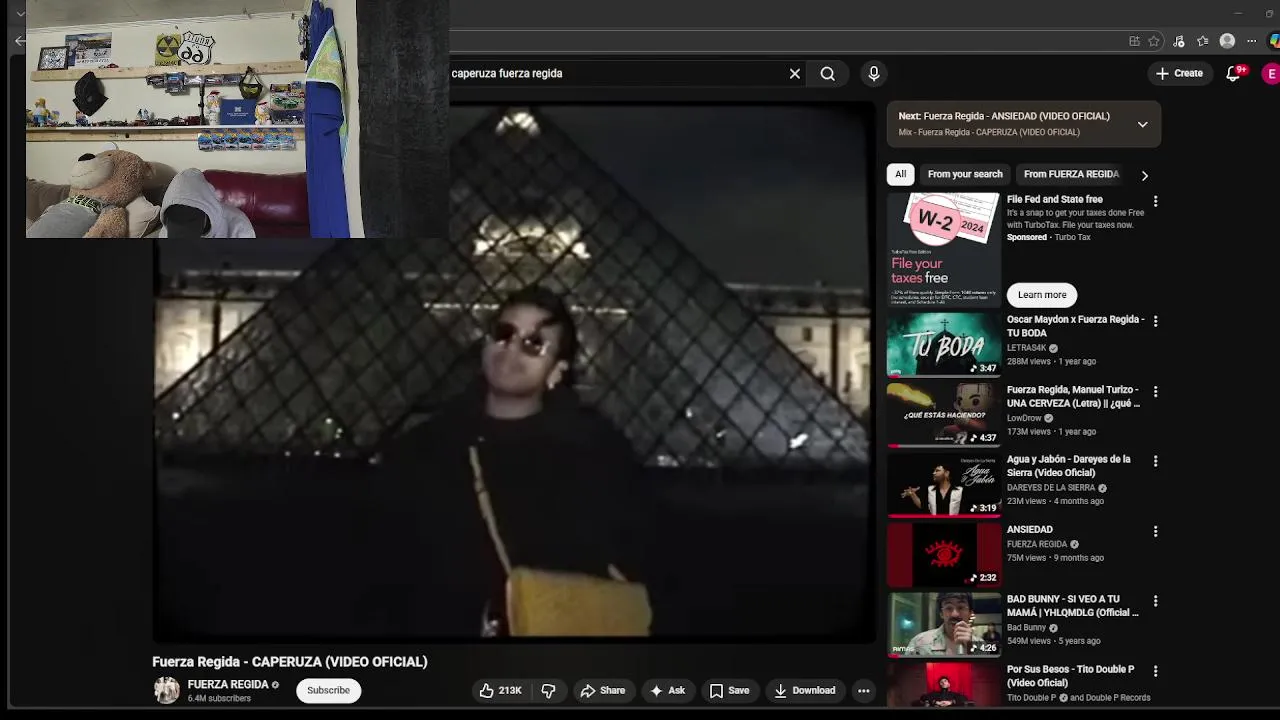1280x720 pixels.
Task: Like the video with thumbs up
Action: pos(500,690)
